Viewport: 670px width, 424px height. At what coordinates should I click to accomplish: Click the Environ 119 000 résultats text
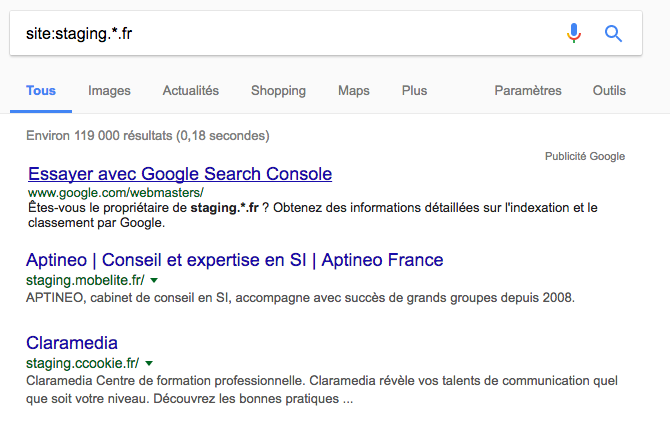click(147, 136)
